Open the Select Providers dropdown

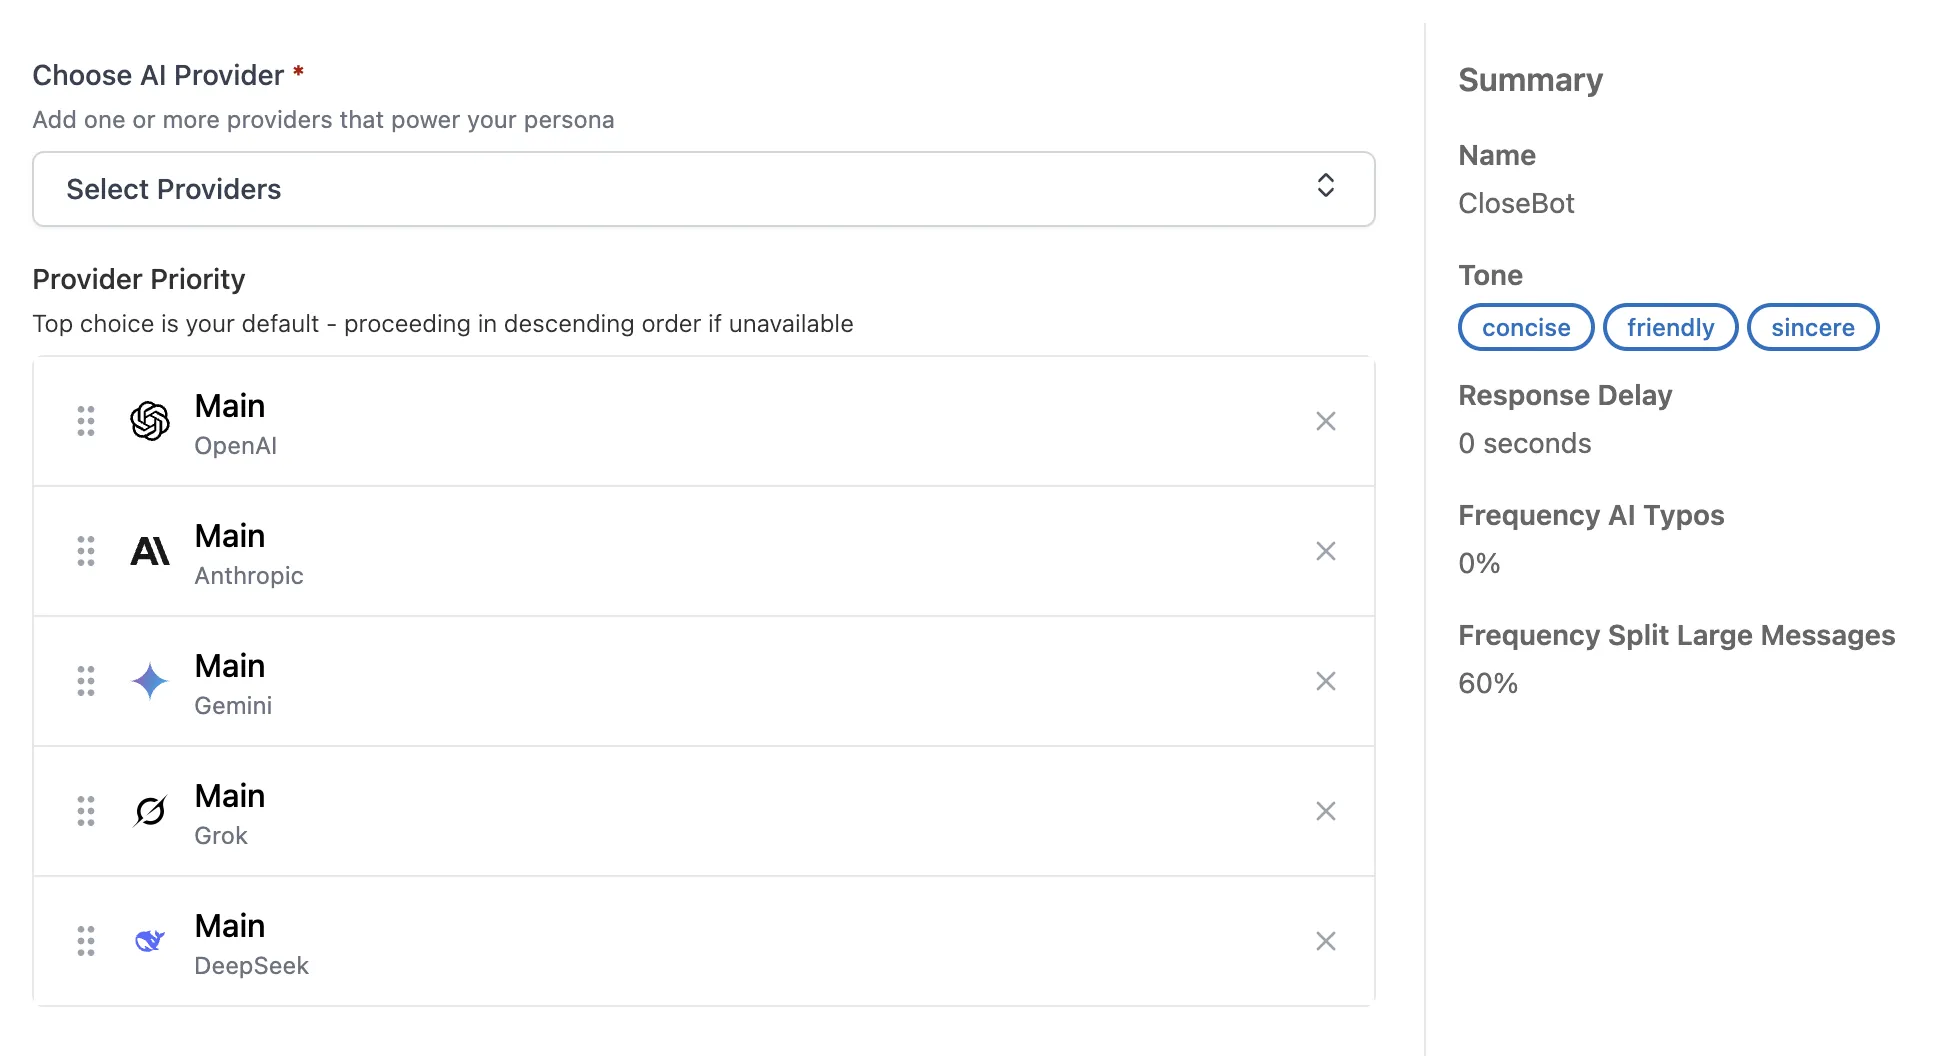point(702,189)
